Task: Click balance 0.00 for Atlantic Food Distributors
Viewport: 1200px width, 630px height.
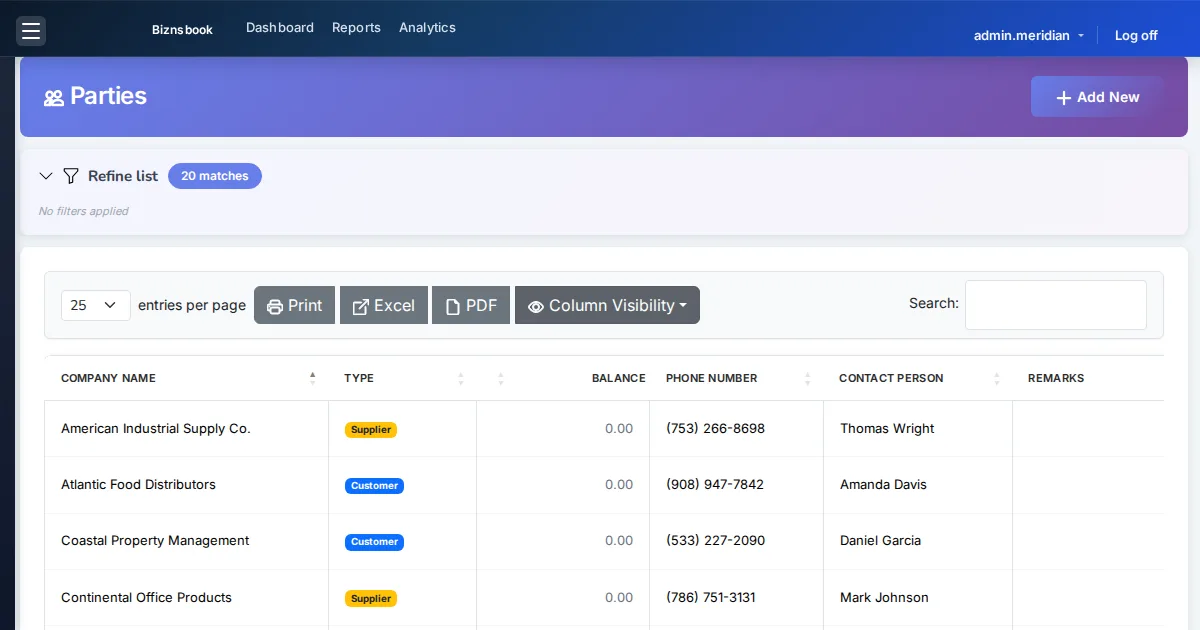Action: coord(619,485)
